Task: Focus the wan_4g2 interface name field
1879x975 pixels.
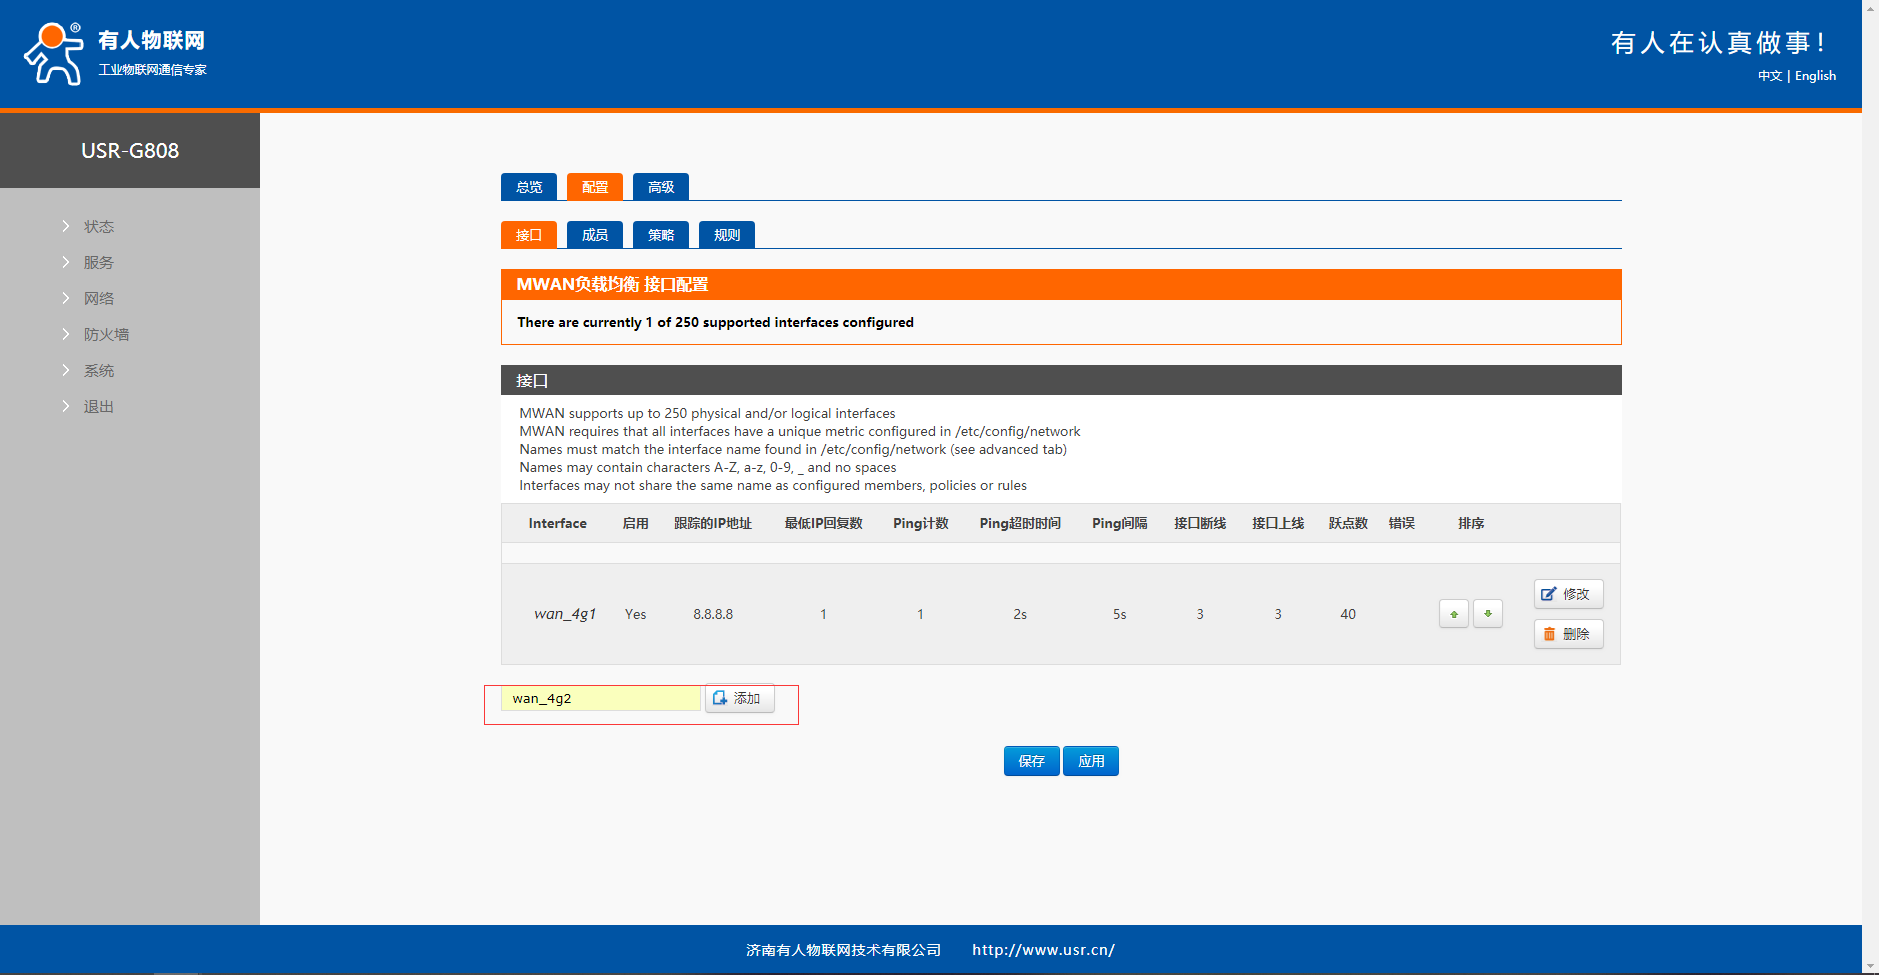Action: [x=600, y=698]
